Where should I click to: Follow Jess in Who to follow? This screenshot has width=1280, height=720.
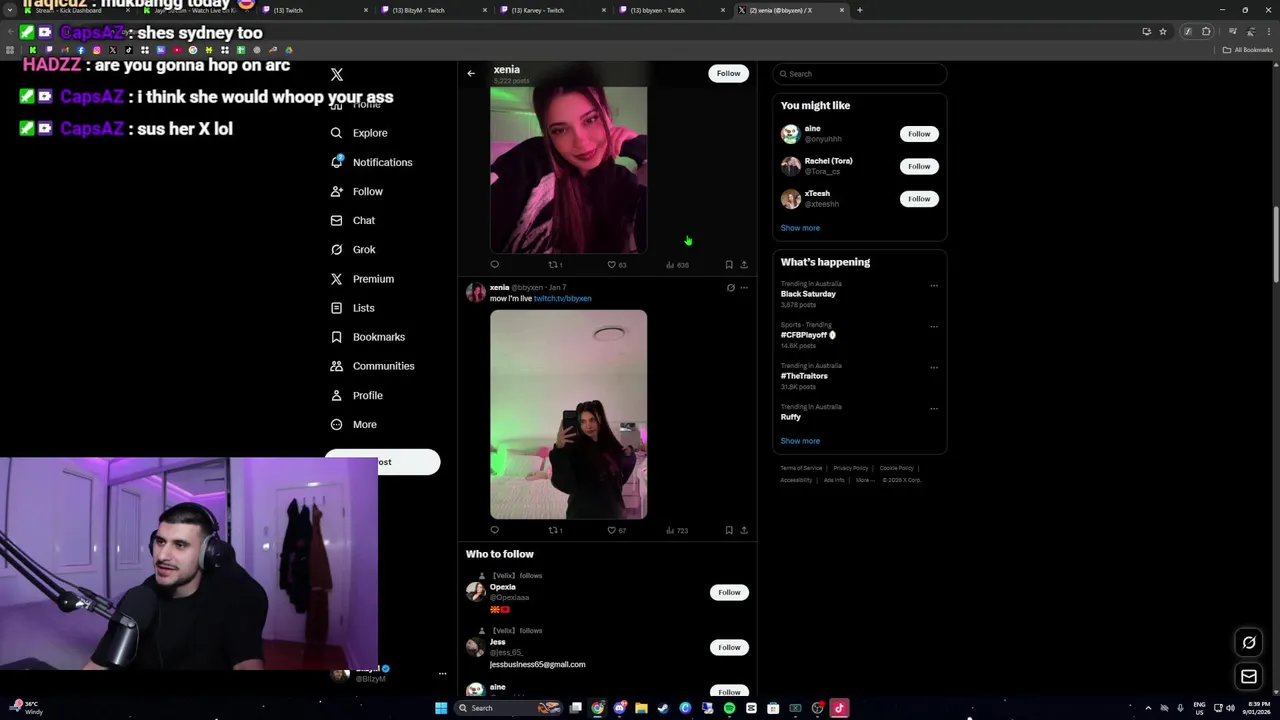click(x=729, y=647)
